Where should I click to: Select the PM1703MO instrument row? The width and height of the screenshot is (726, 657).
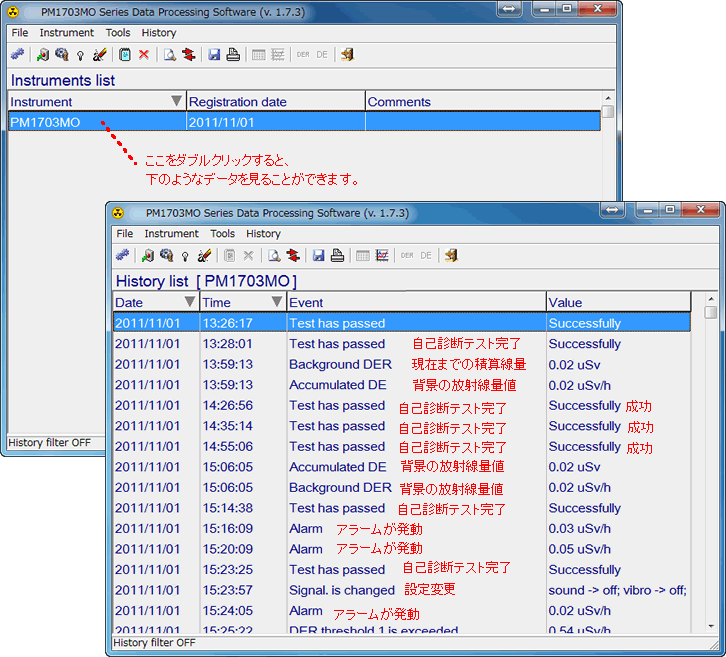(304, 122)
